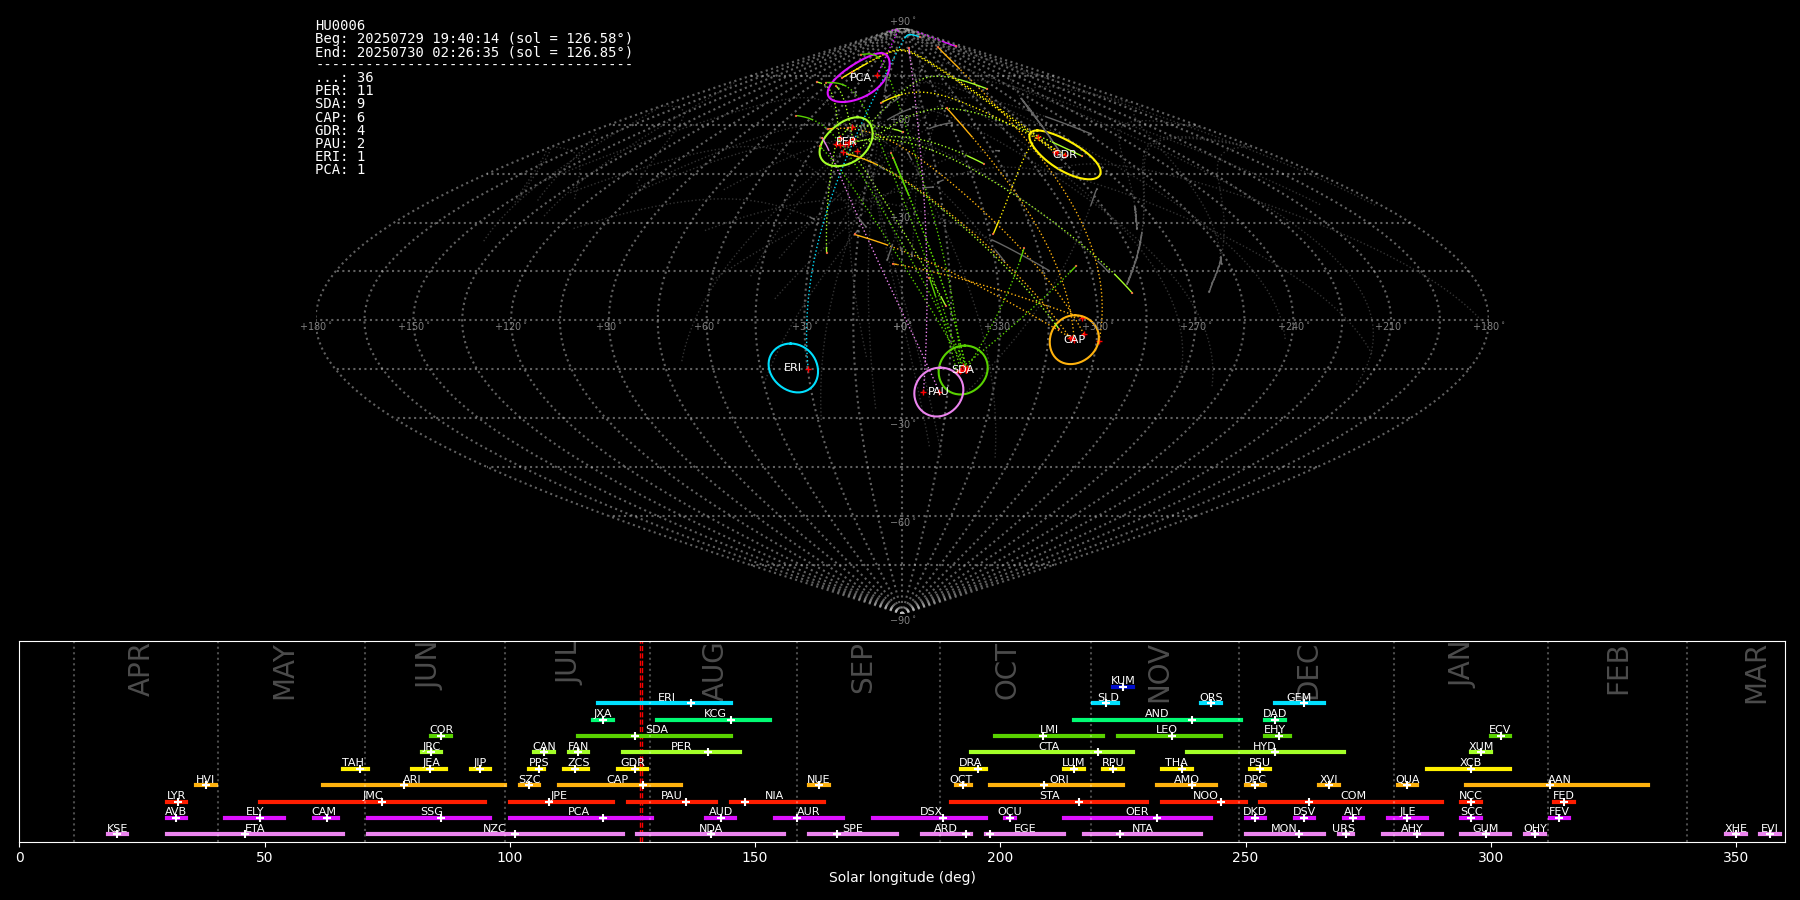Screen dimensions: 1800x900
Task: Click the STA shower bar in timeline
Action: 1049,802
